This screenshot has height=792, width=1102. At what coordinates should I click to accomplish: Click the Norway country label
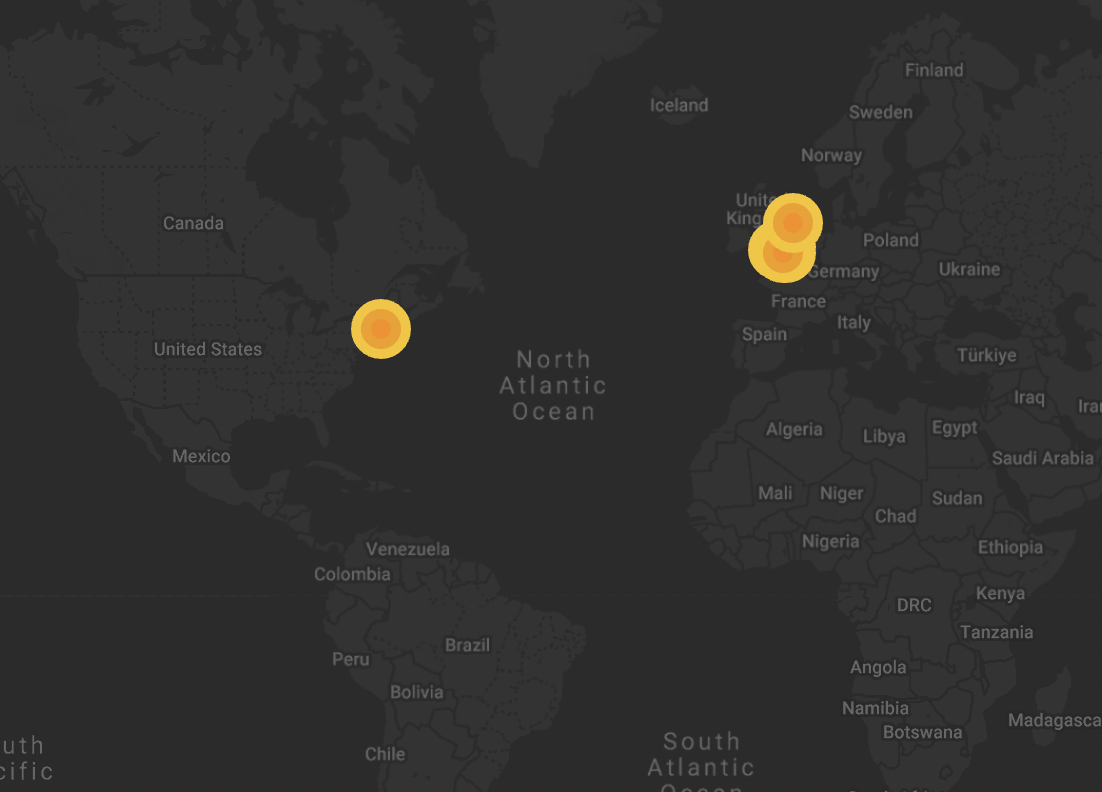[x=831, y=155]
